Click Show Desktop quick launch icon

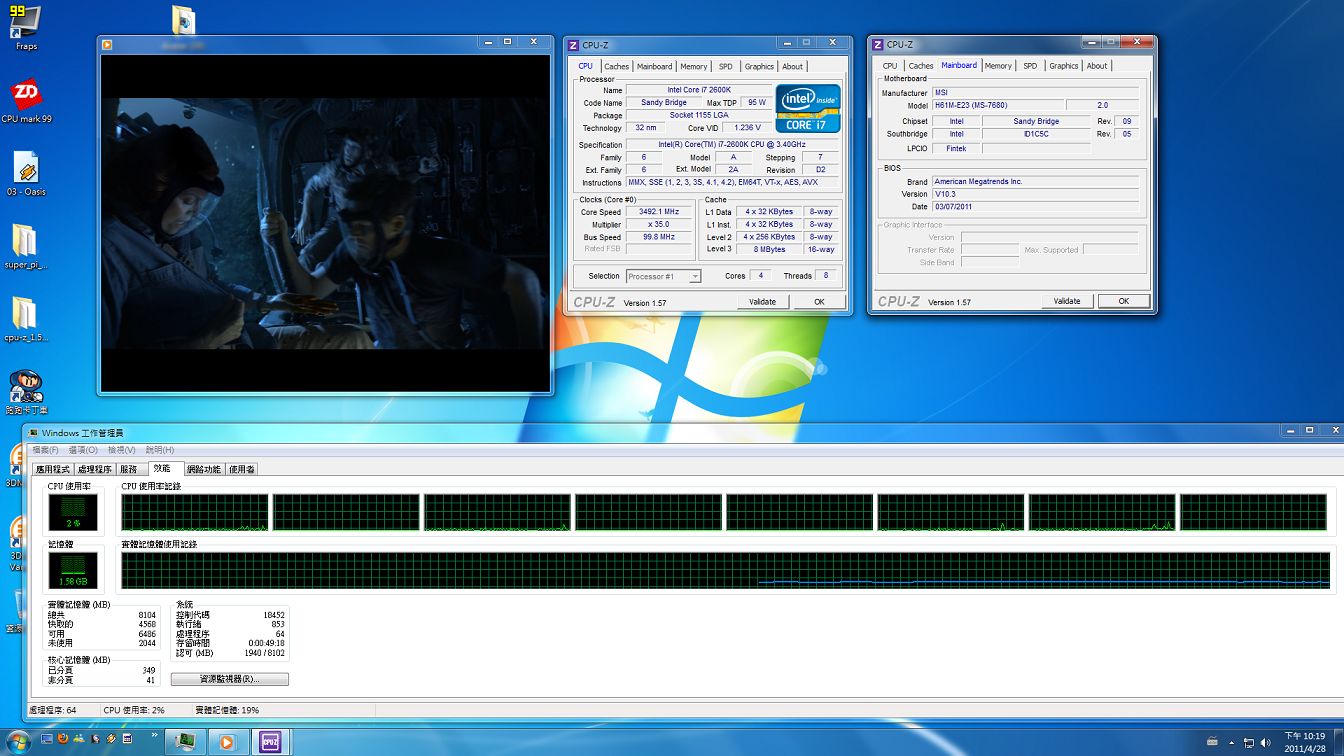pos(47,739)
